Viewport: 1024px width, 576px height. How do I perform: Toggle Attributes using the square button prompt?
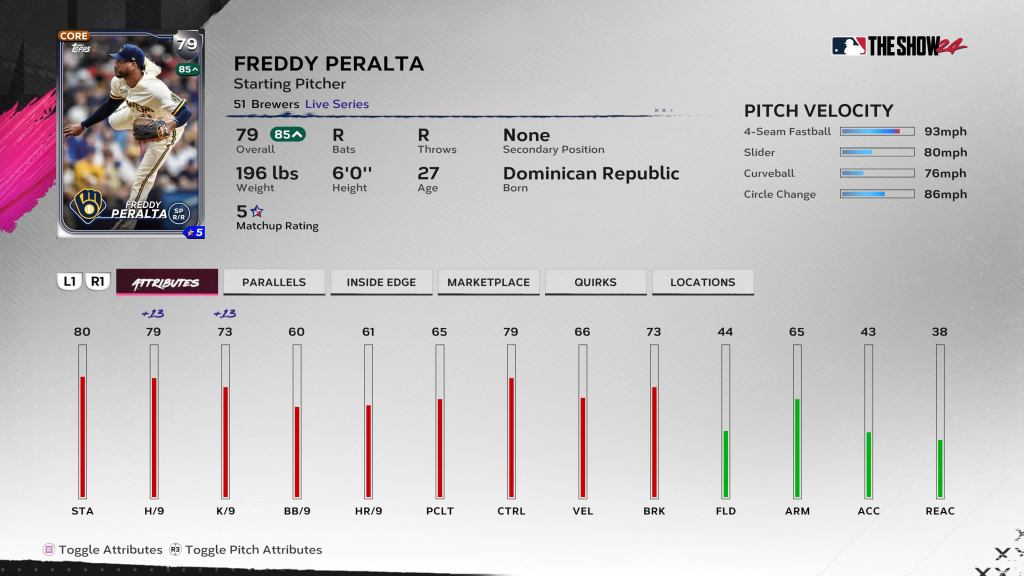point(48,549)
